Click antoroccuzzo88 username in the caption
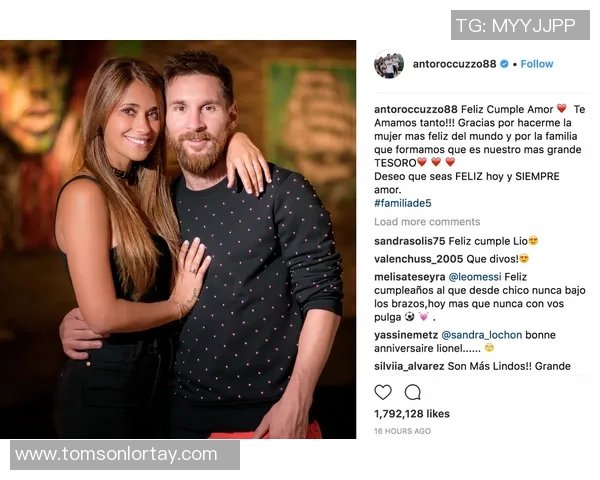Screen dimensions: 600x480 [416, 109]
